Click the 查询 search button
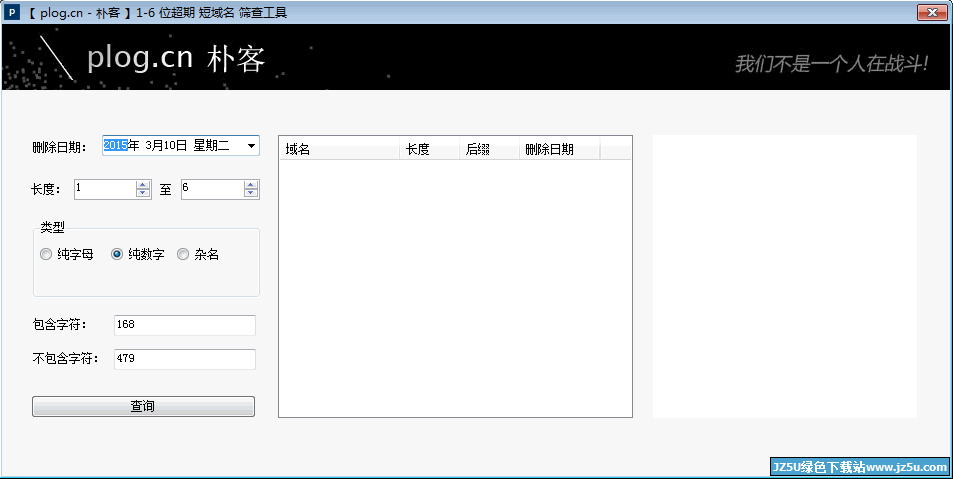Viewport: 953px width, 479px height. coord(143,407)
